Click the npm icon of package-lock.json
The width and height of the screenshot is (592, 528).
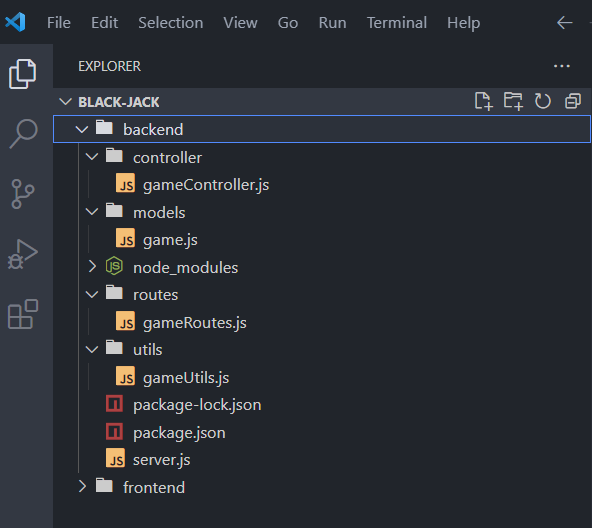tap(114, 403)
